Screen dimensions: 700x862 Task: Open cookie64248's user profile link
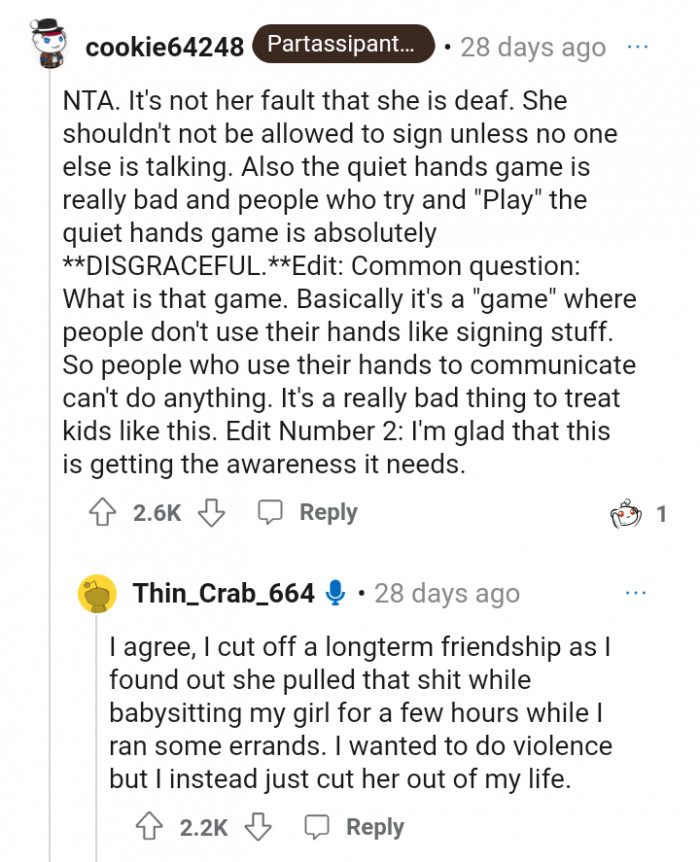coord(165,47)
